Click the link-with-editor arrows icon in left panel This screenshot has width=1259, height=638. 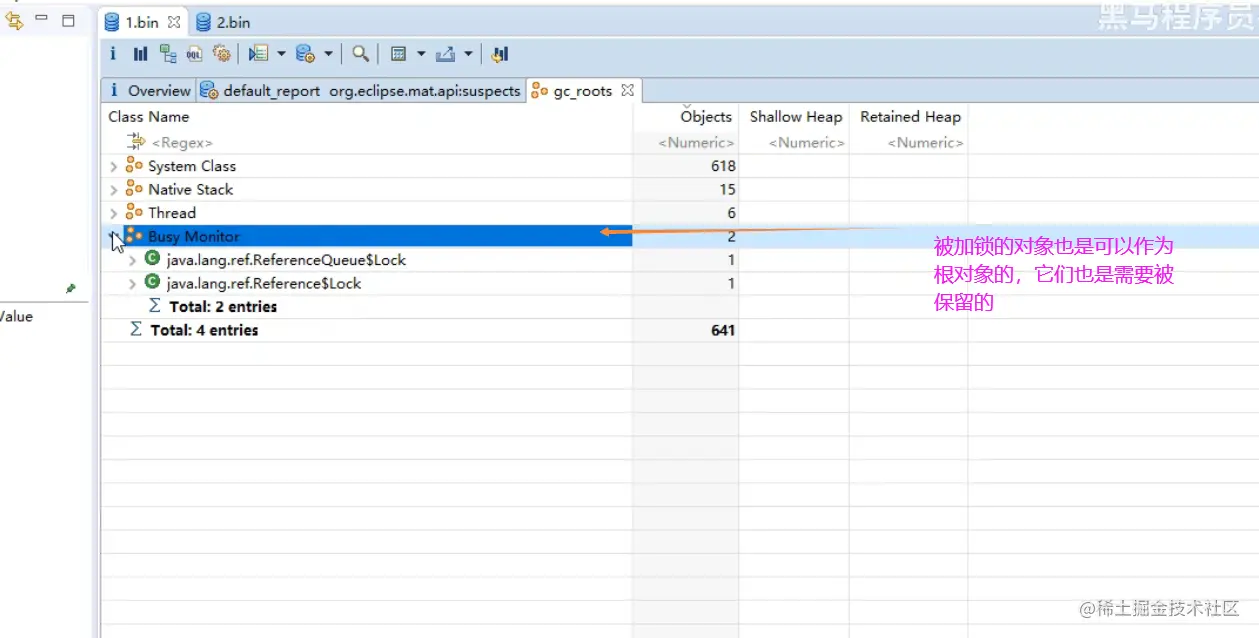[x=15, y=20]
